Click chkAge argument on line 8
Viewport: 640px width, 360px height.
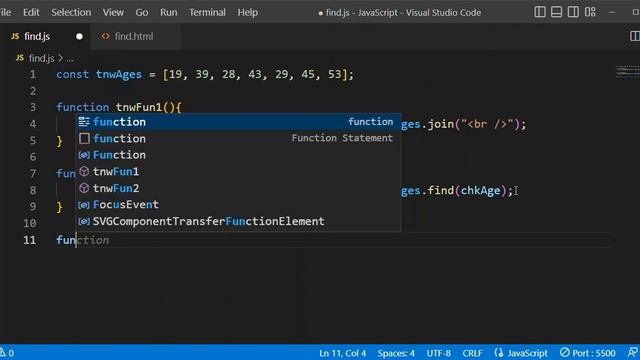tap(480, 191)
